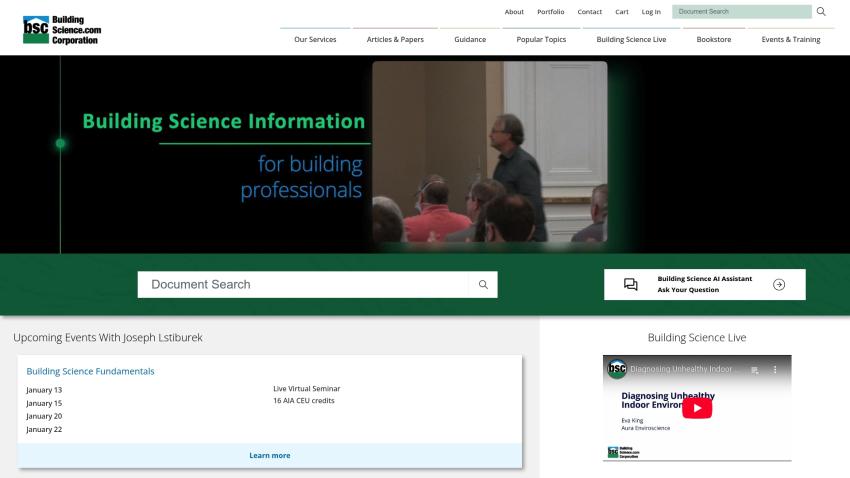The width and height of the screenshot is (850, 478).
Task: Click the Log In link
Action: point(651,11)
